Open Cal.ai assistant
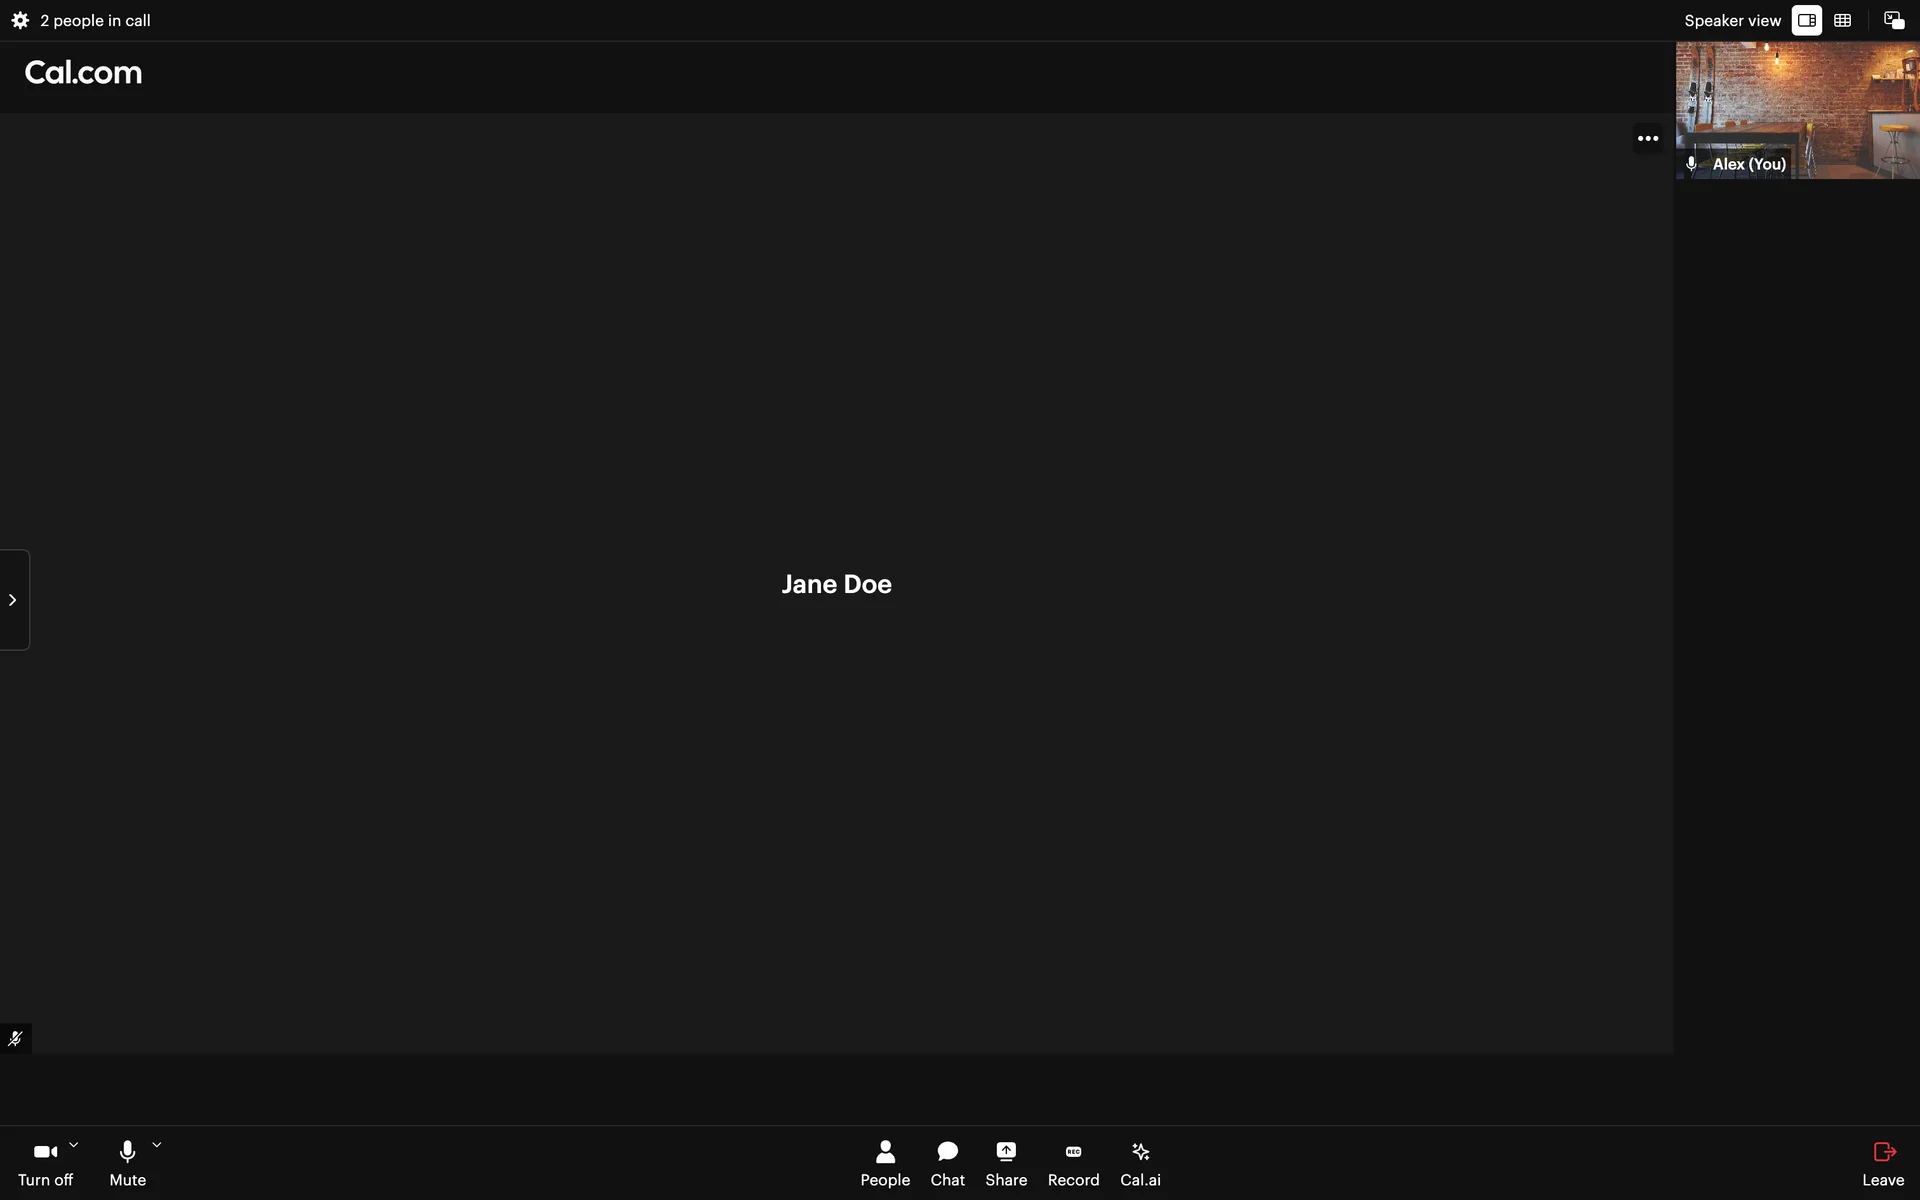 (x=1140, y=1164)
